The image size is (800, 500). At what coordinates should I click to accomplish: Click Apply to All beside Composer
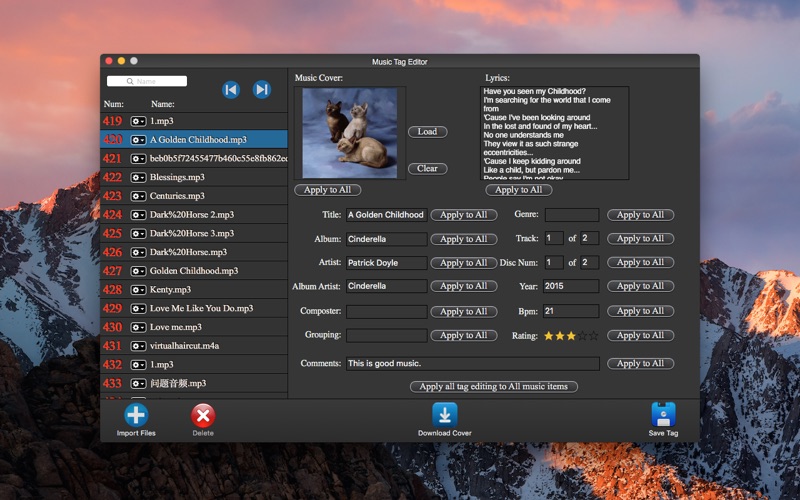[x=464, y=311]
